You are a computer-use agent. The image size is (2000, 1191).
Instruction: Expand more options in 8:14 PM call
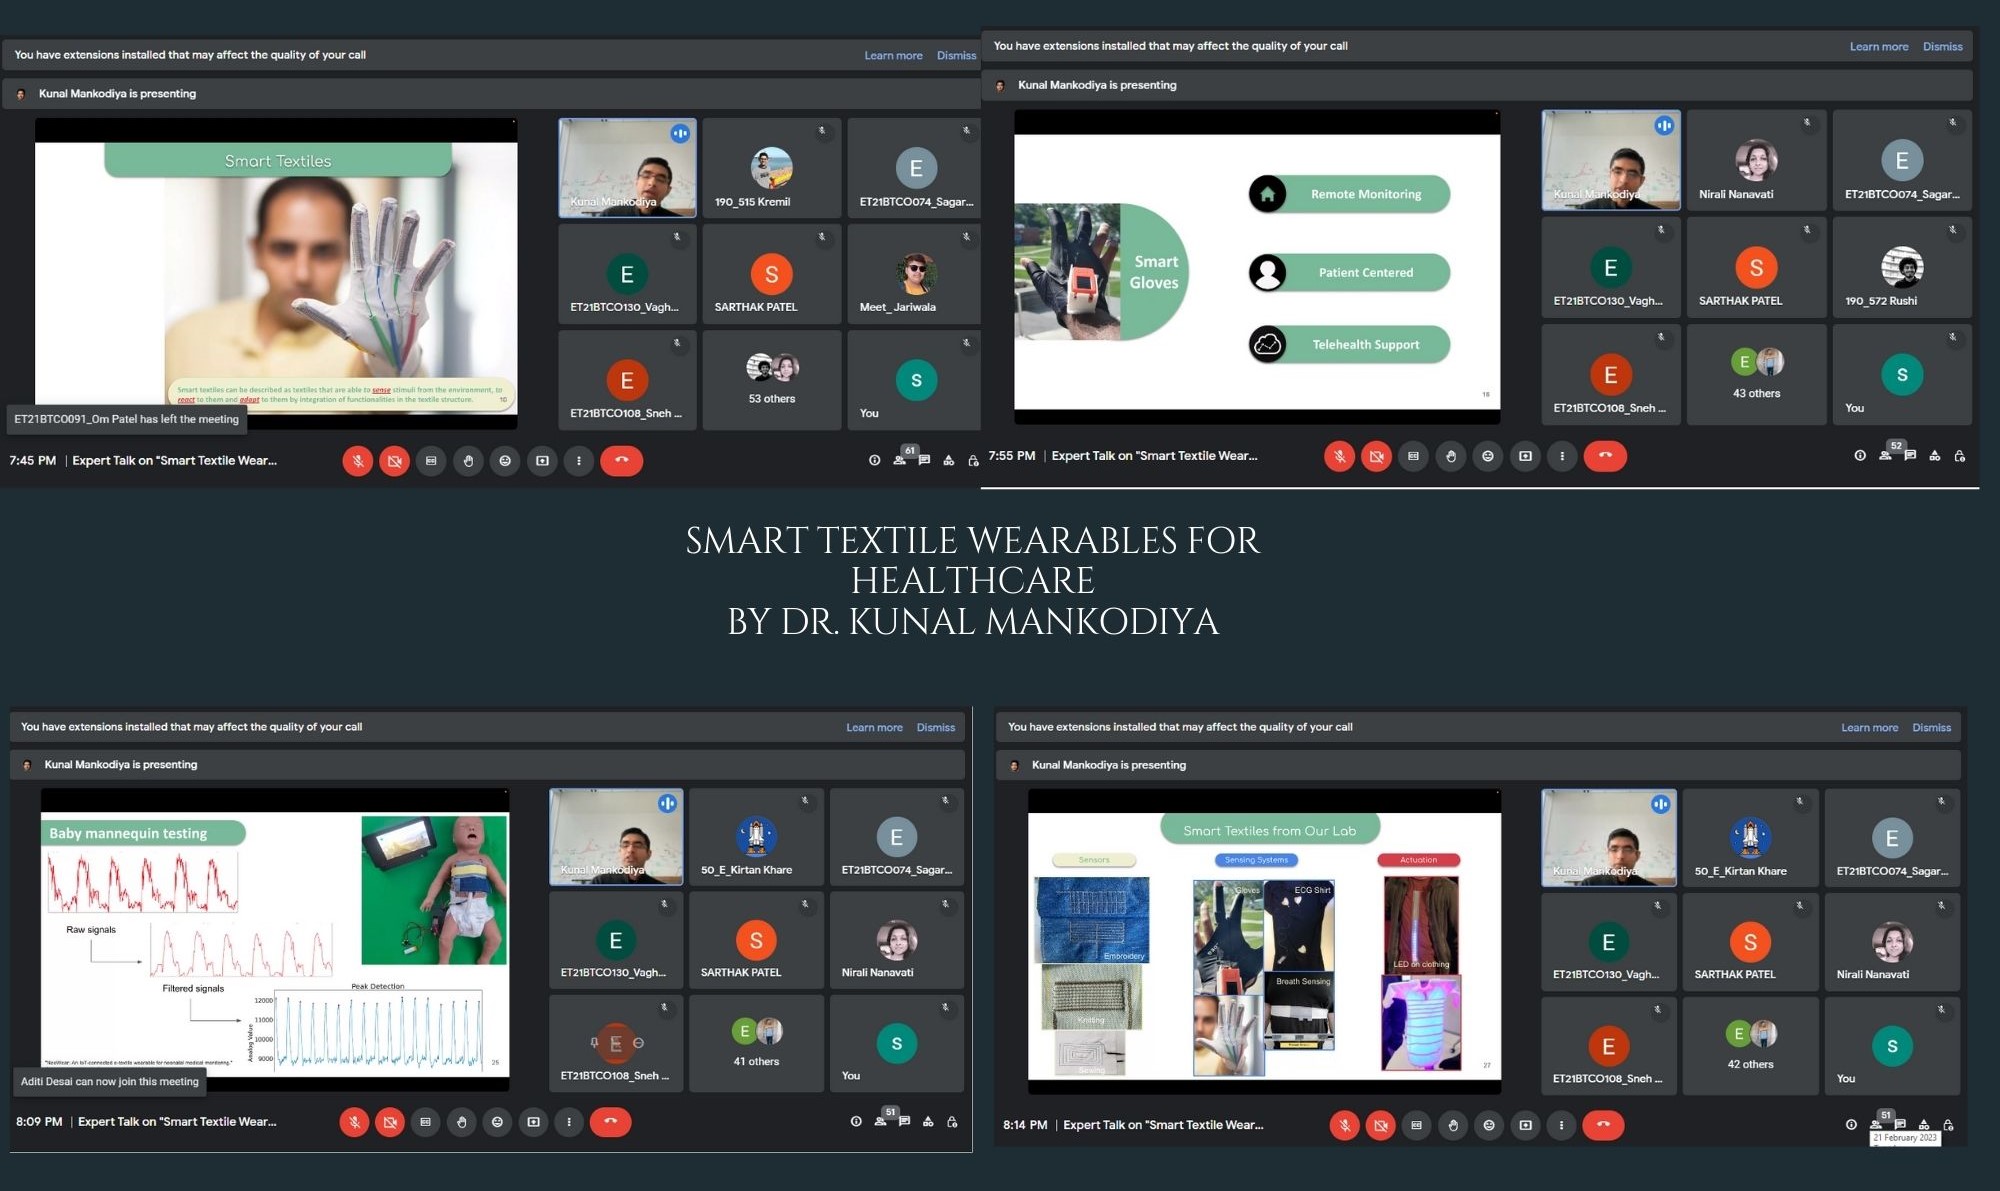1561,1125
